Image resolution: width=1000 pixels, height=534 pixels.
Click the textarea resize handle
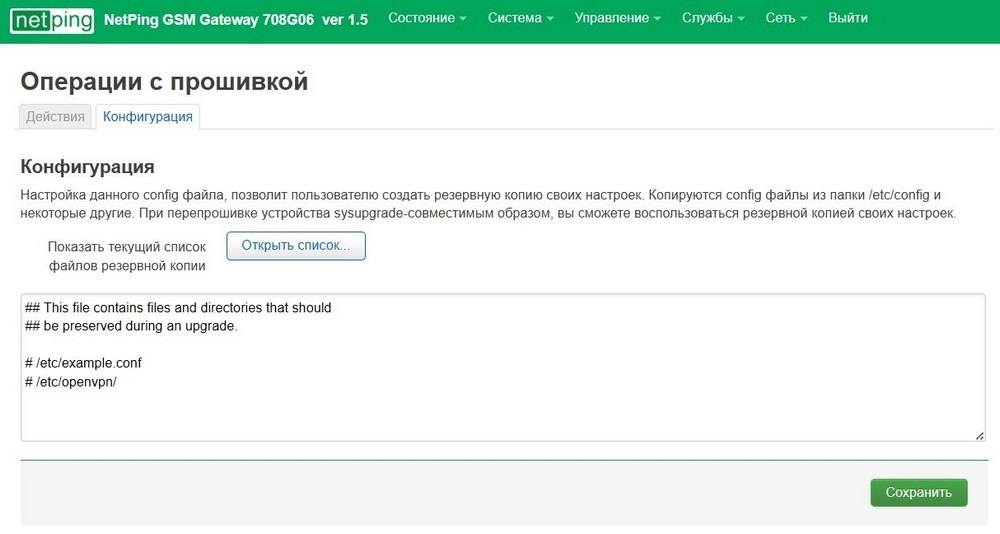click(x=980, y=435)
